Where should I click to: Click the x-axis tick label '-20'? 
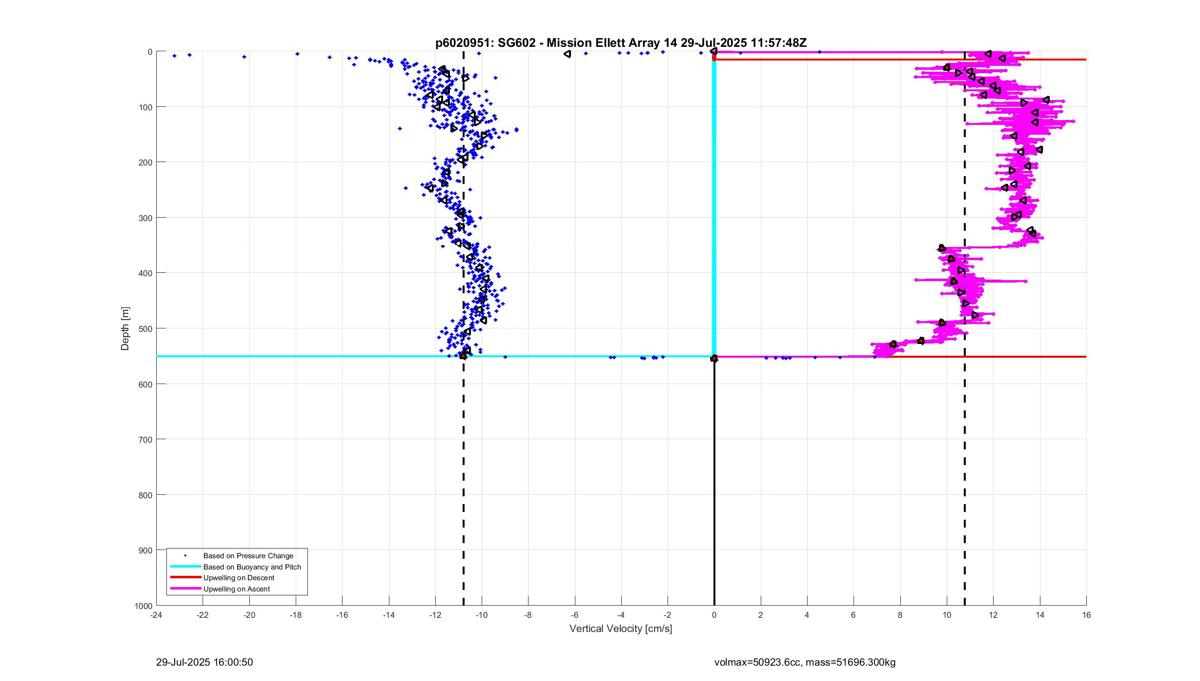pos(249,616)
